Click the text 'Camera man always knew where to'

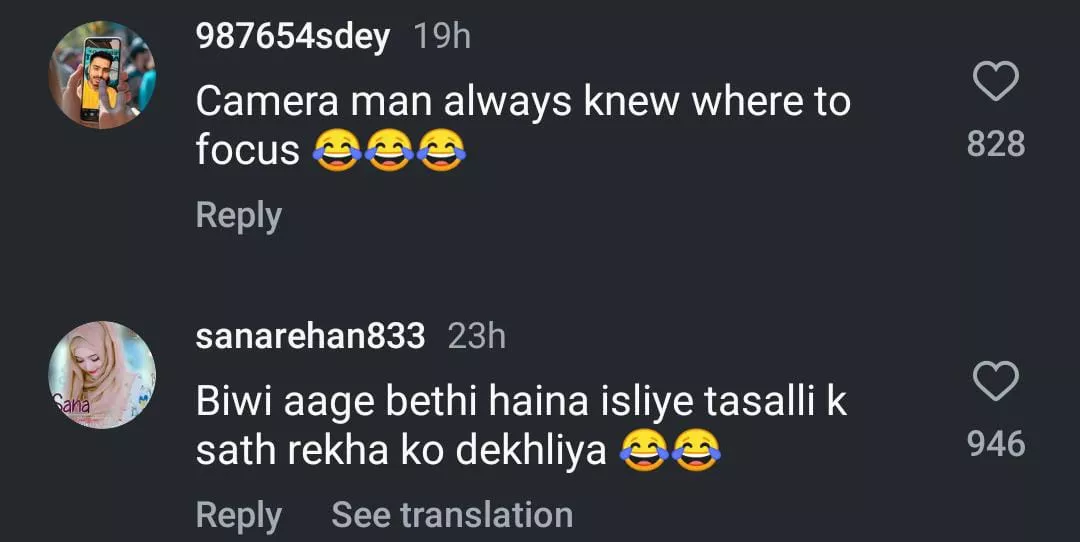pos(522,101)
